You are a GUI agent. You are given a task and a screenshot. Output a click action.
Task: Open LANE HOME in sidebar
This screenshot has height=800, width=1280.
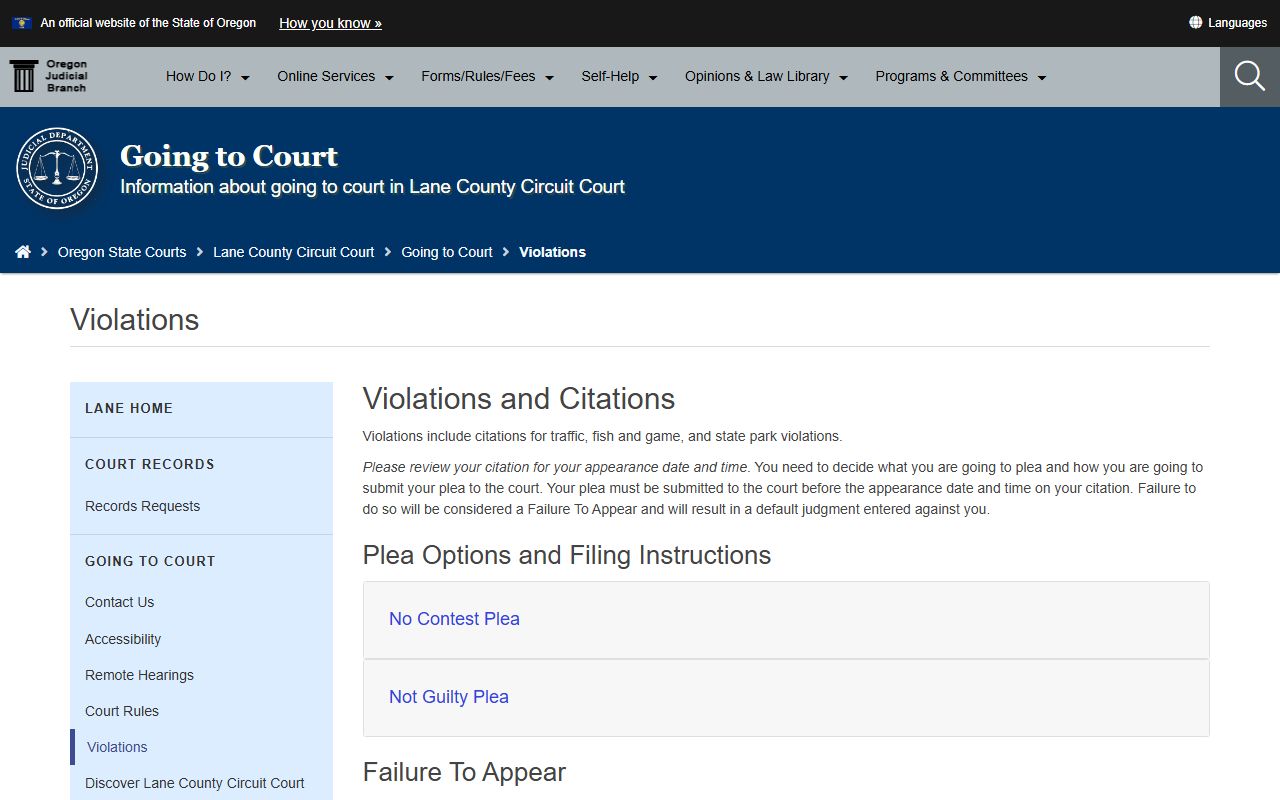pos(129,408)
